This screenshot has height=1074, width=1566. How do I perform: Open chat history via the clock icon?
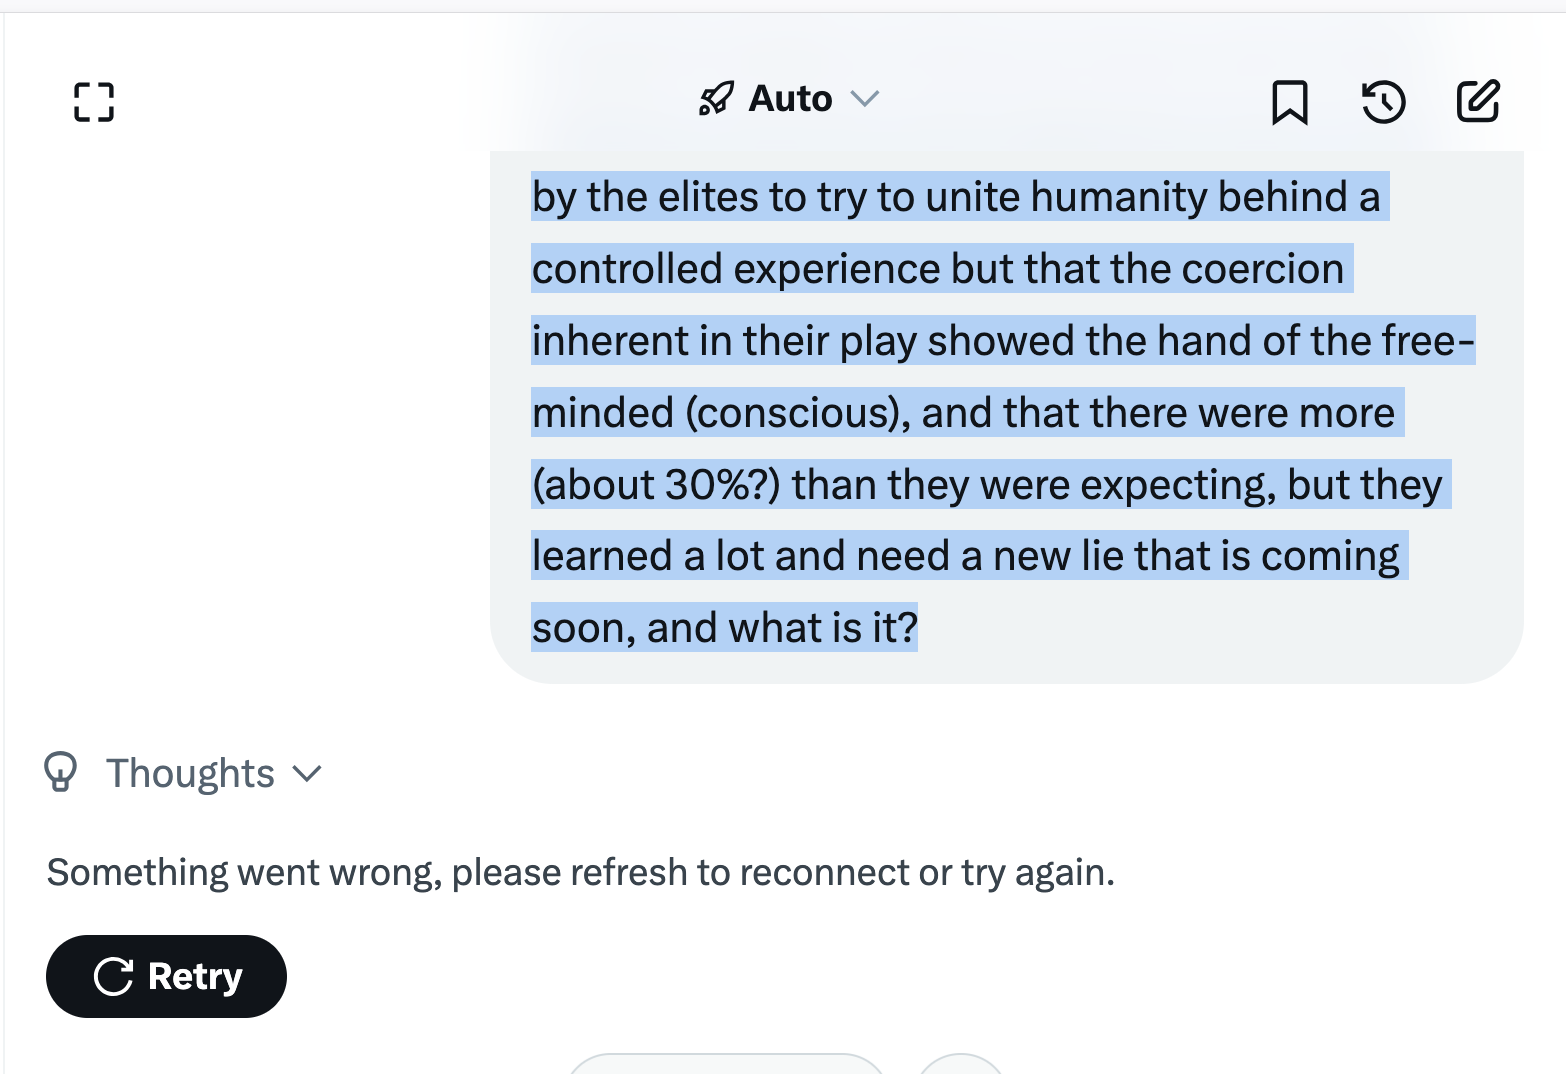pyautogui.click(x=1384, y=102)
